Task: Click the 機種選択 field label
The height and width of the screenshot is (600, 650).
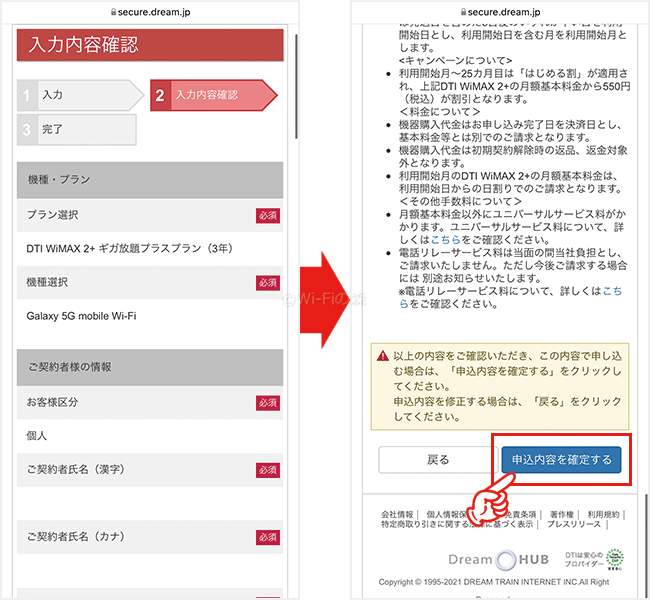Action: click(47, 282)
